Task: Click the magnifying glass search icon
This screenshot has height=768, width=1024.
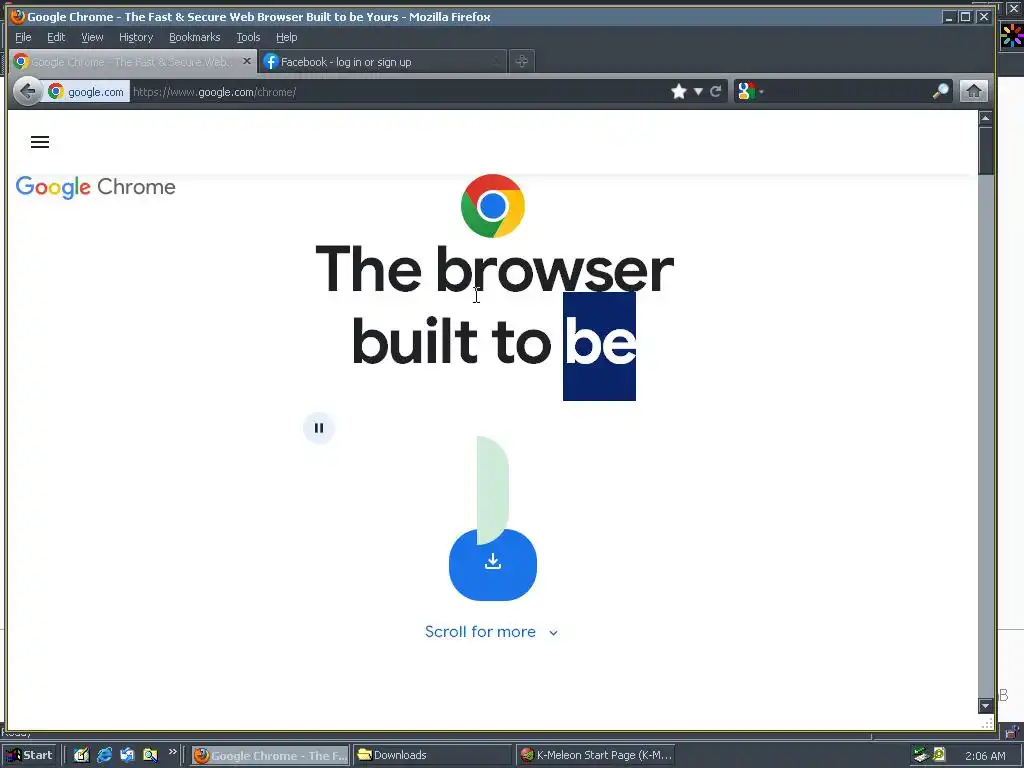Action: (940, 91)
